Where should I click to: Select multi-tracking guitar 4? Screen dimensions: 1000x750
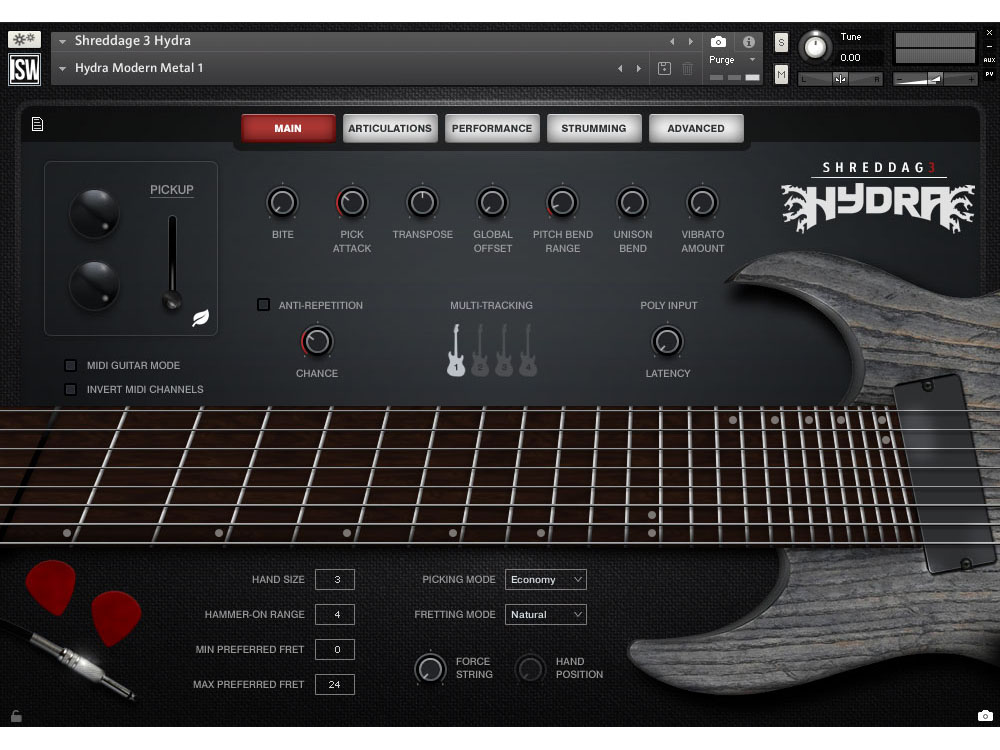click(527, 350)
